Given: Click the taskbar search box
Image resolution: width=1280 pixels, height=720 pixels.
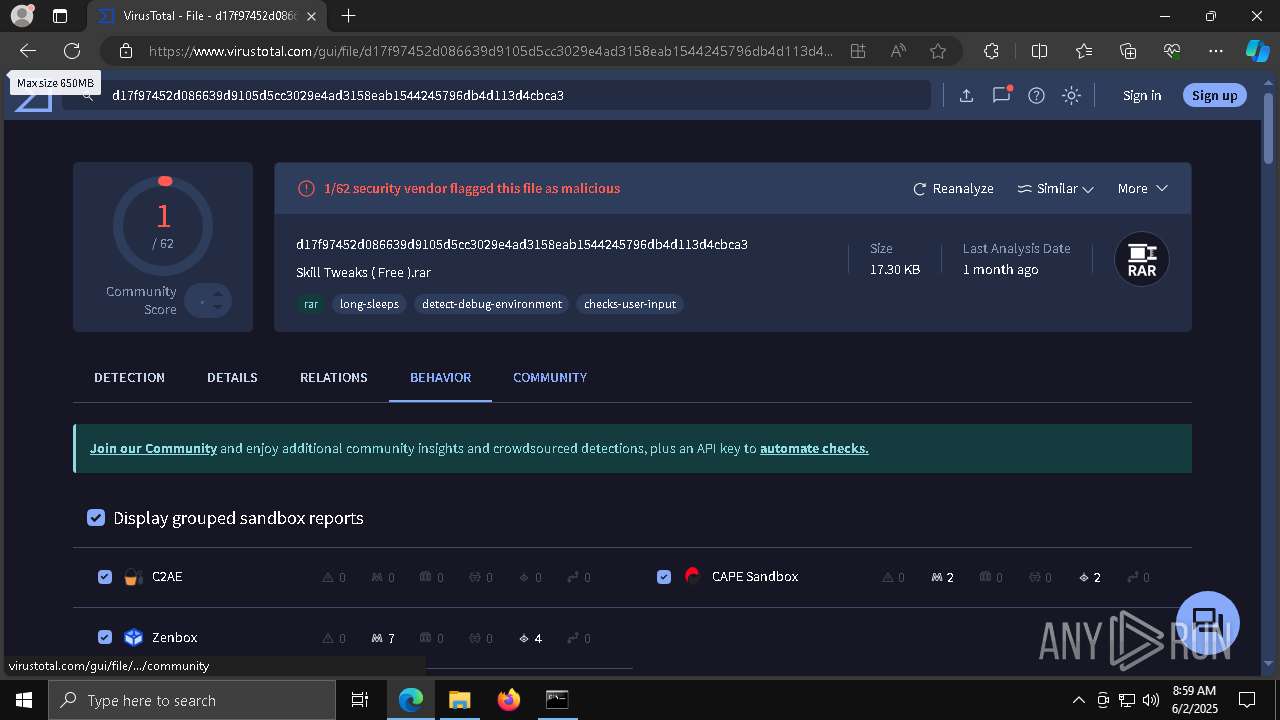Looking at the screenshot, I should pos(192,700).
